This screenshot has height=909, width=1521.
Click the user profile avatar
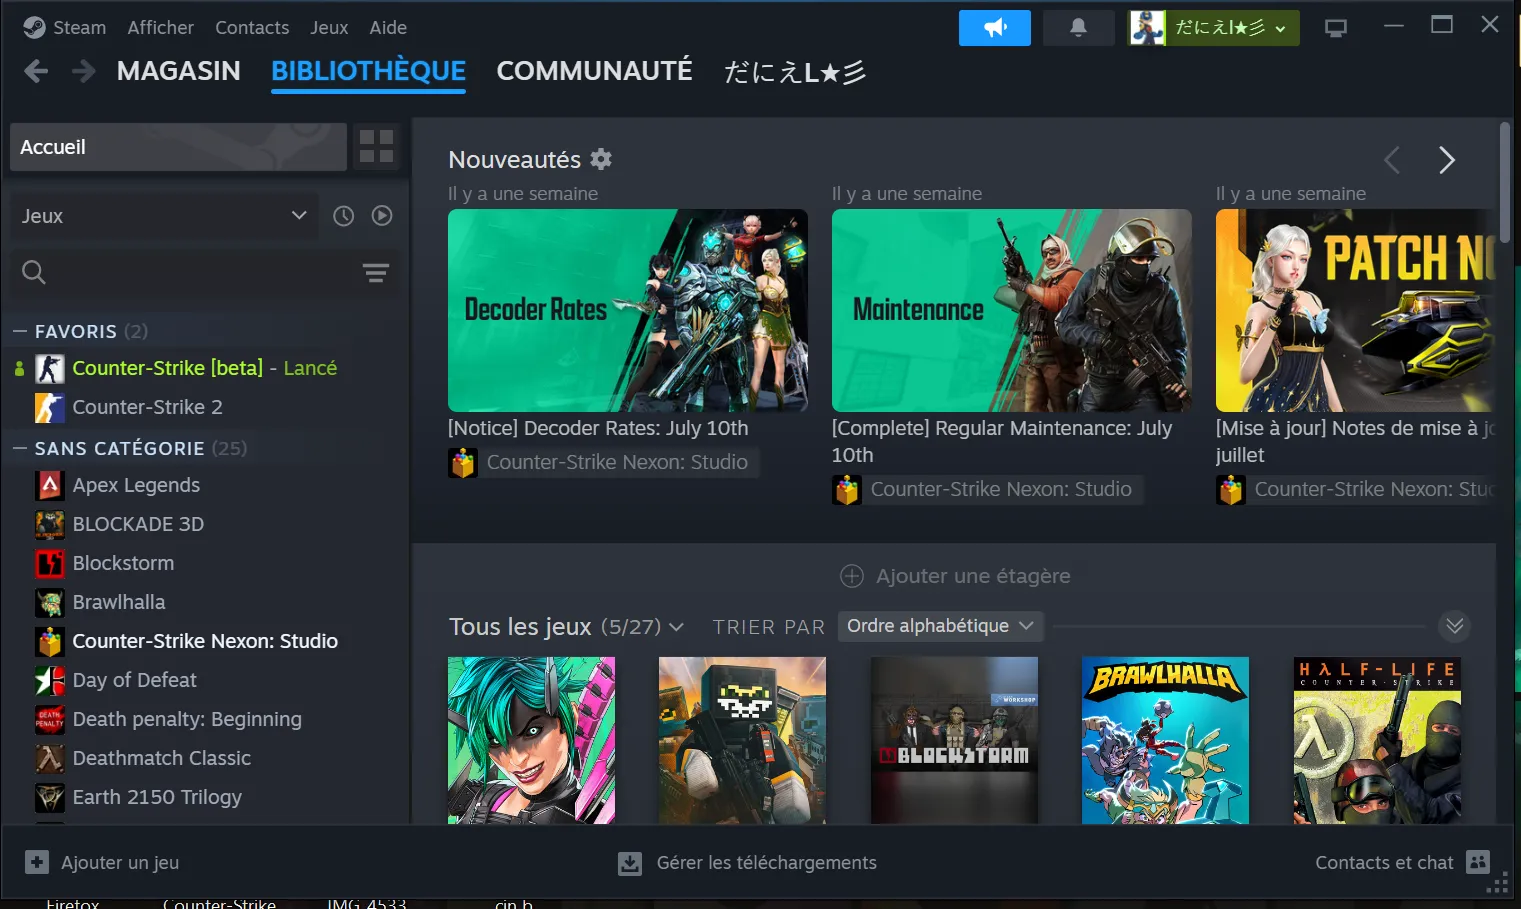pyautogui.click(x=1148, y=28)
